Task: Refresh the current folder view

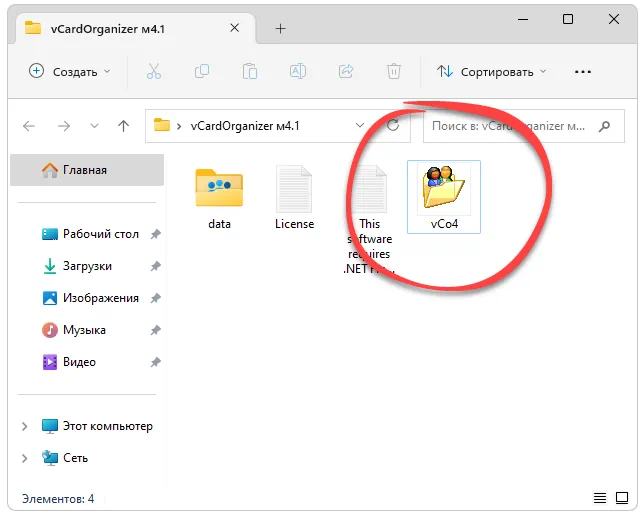Action: pos(393,125)
